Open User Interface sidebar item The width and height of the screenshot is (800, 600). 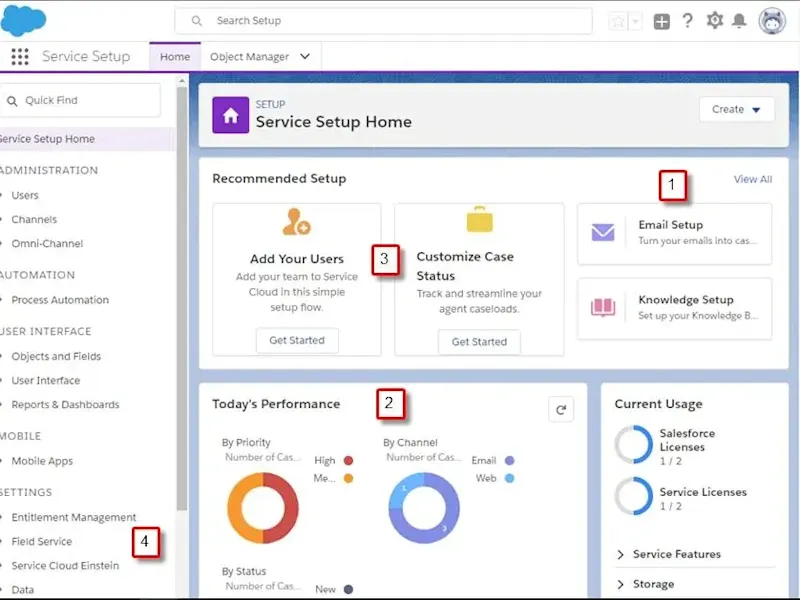click(46, 381)
